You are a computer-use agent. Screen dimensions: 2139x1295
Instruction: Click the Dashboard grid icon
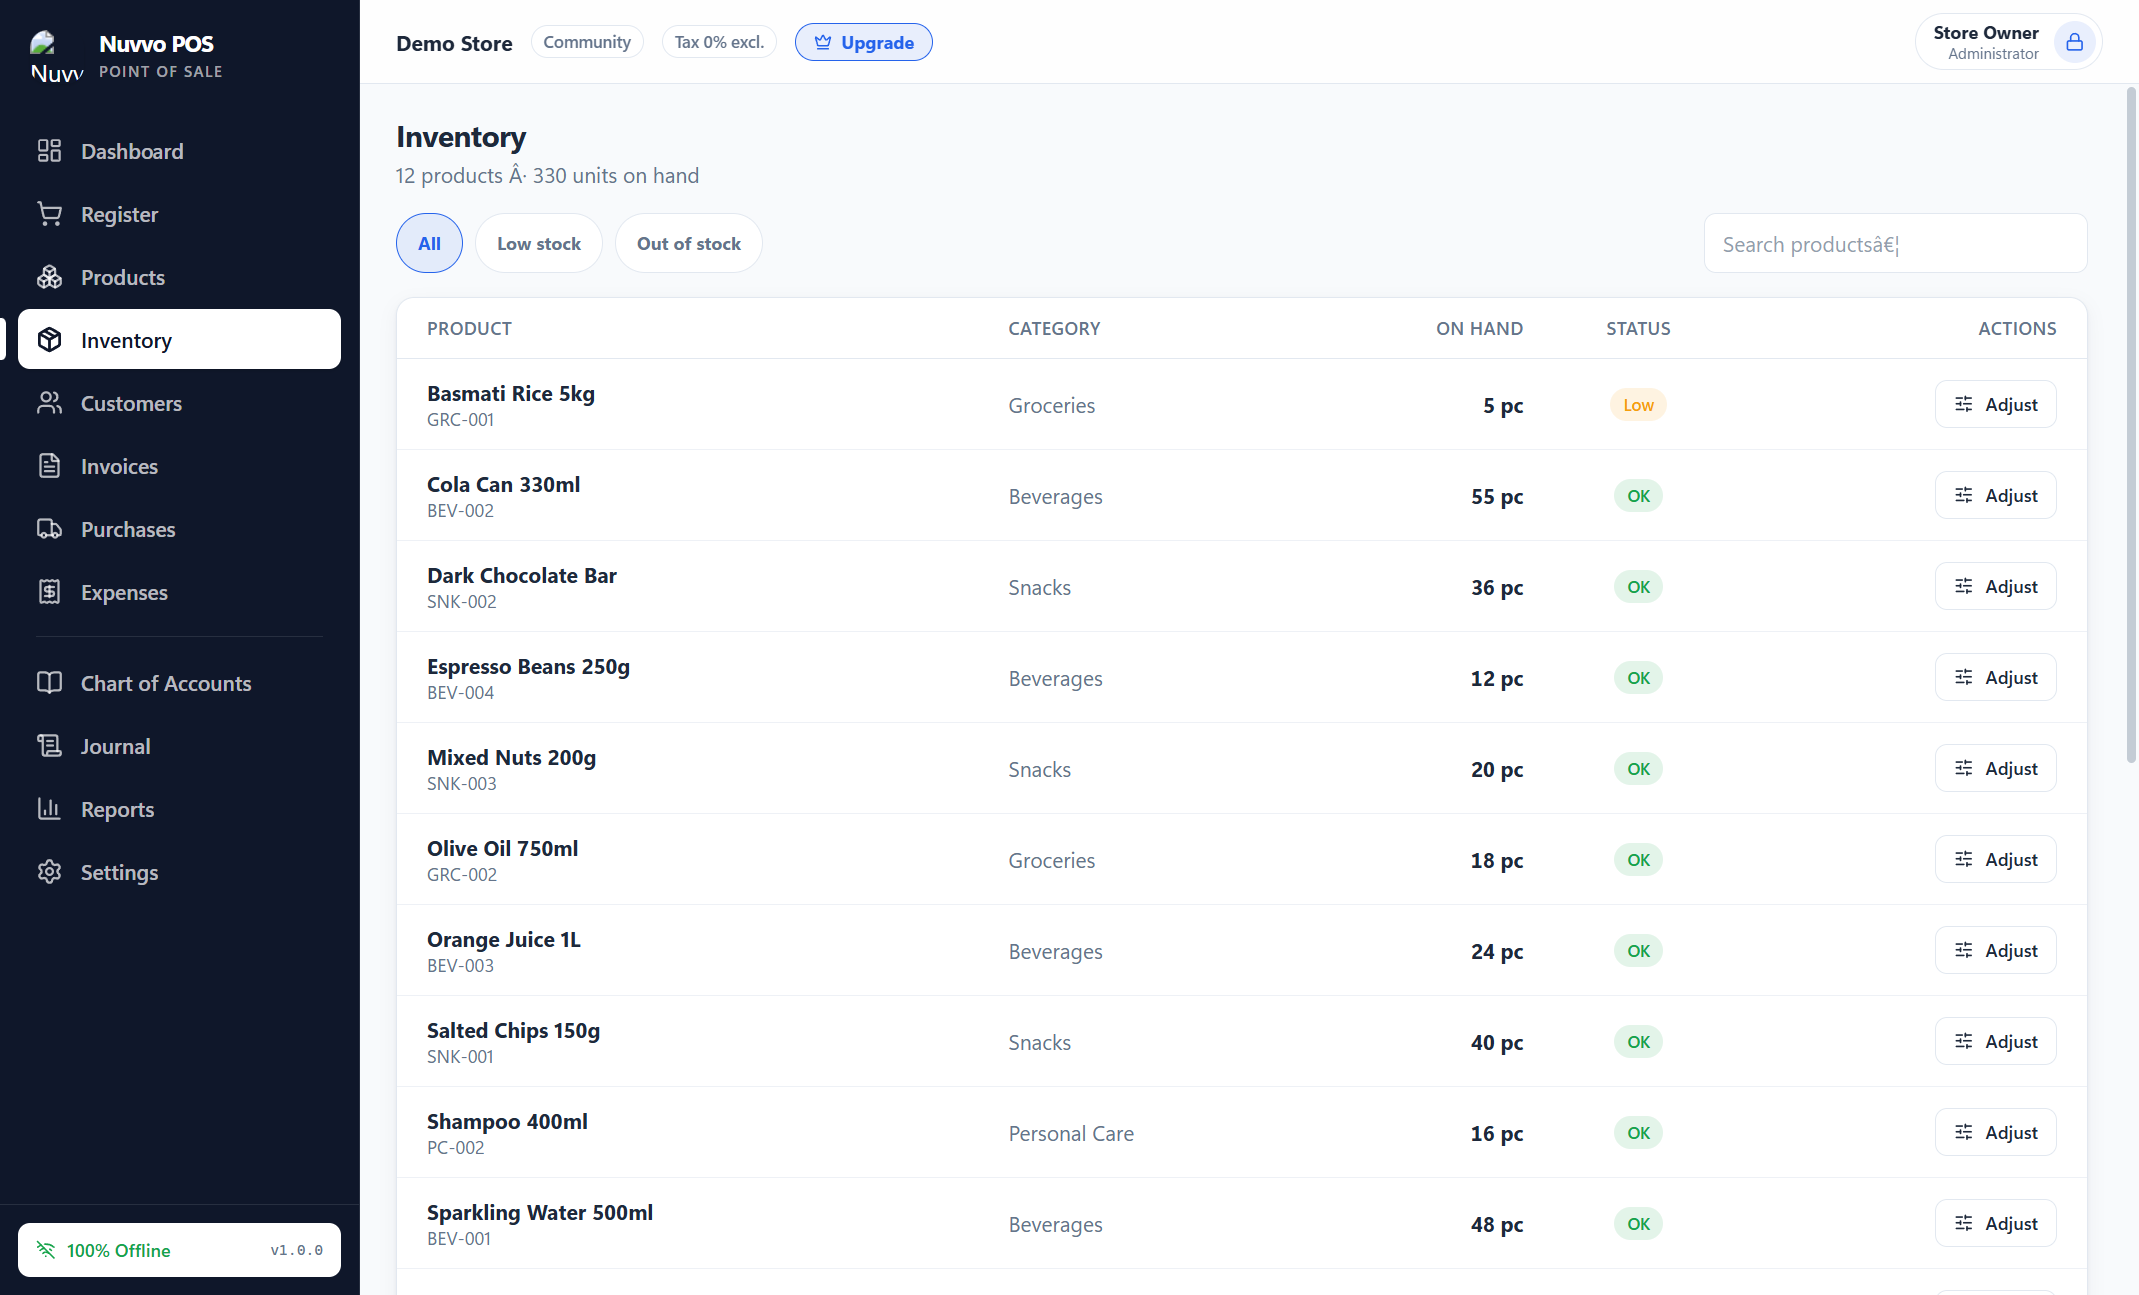click(x=49, y=151)
